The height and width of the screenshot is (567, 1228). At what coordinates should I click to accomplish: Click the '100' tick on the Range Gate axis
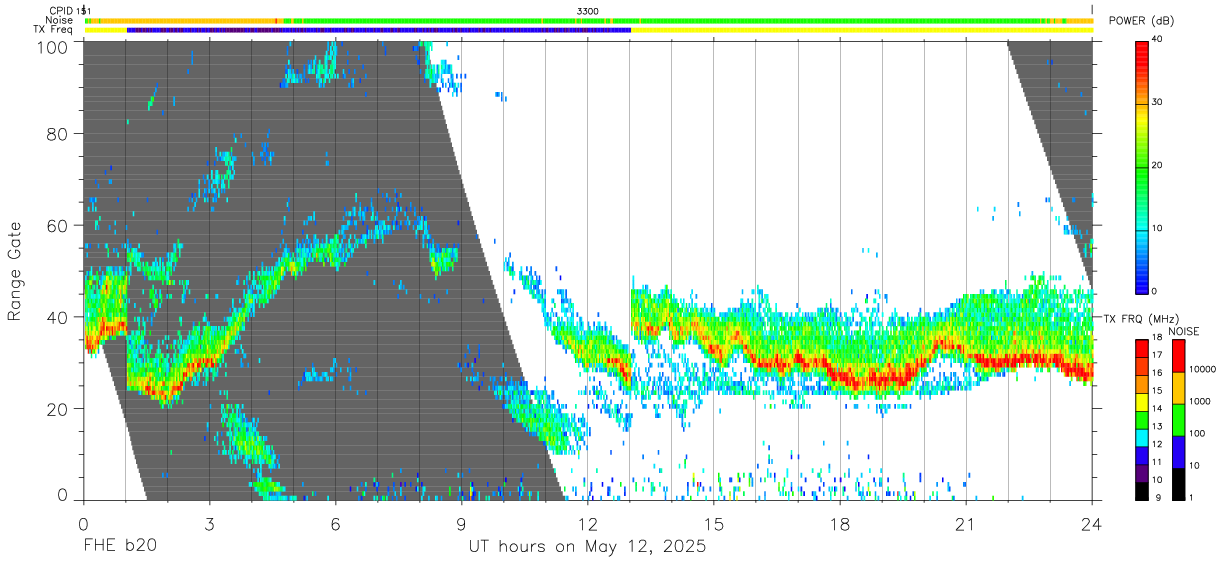54,46
